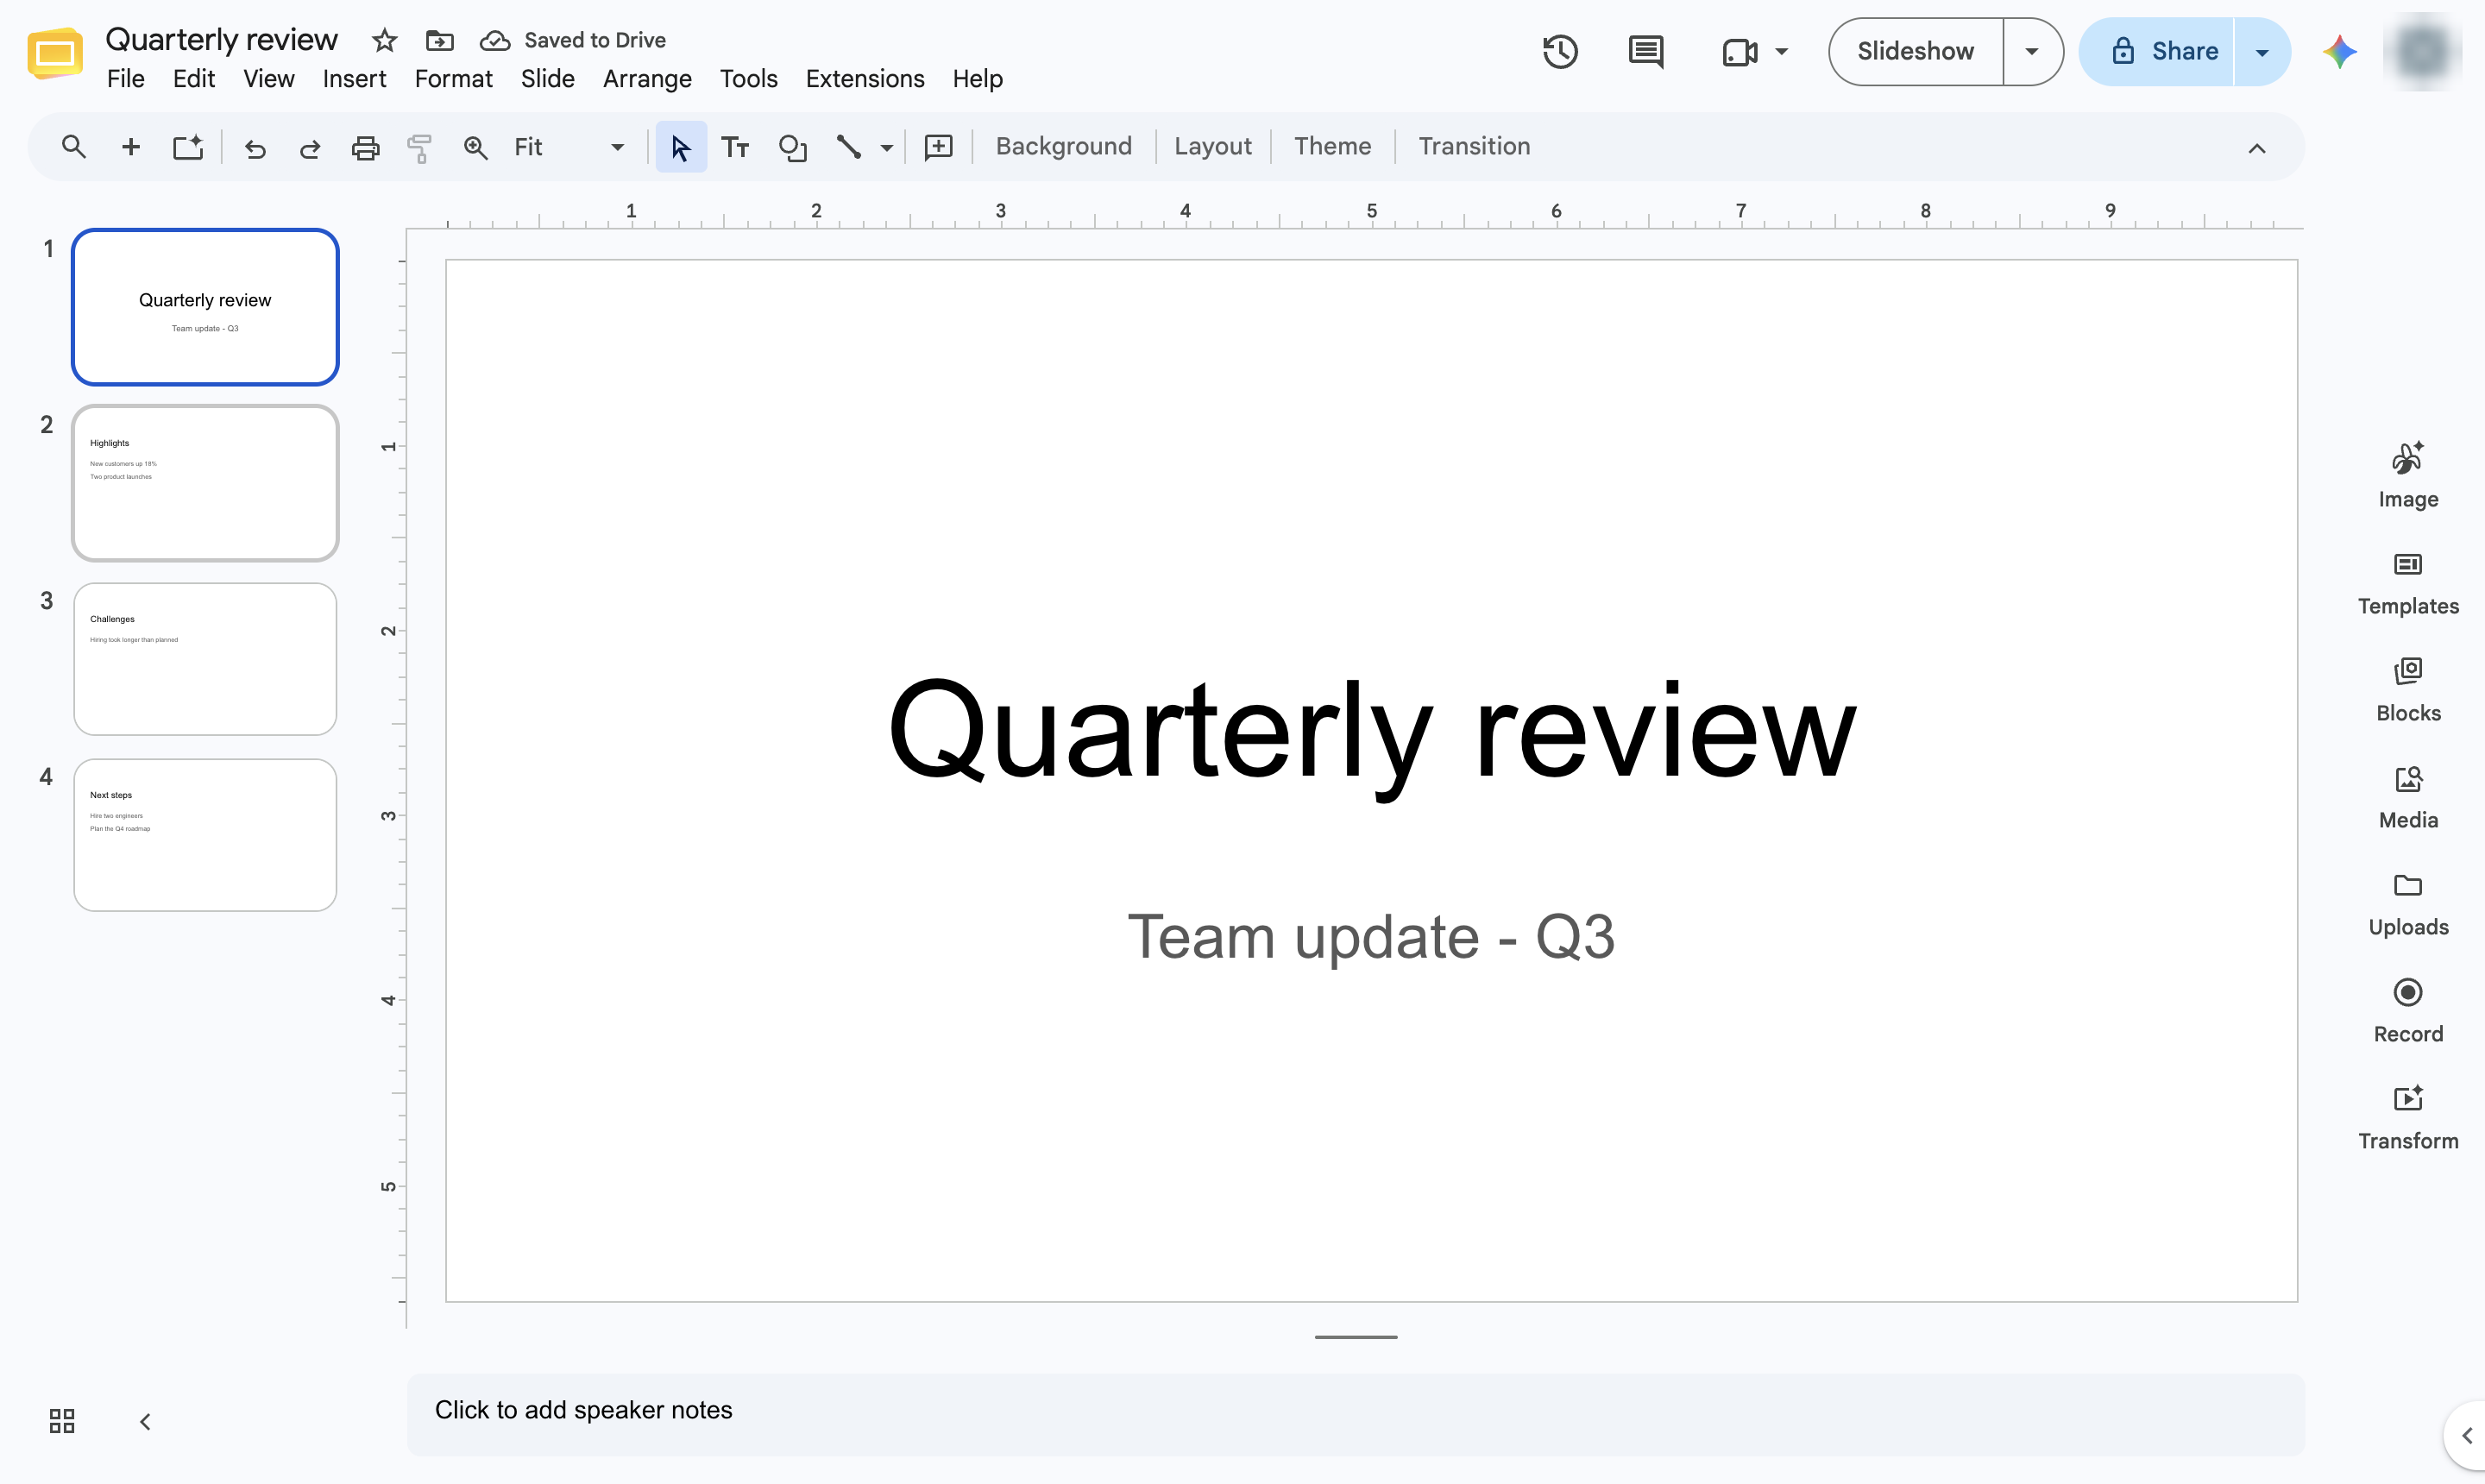Open the Transition panel button
The image size is (2485, 1484).
1474,147
